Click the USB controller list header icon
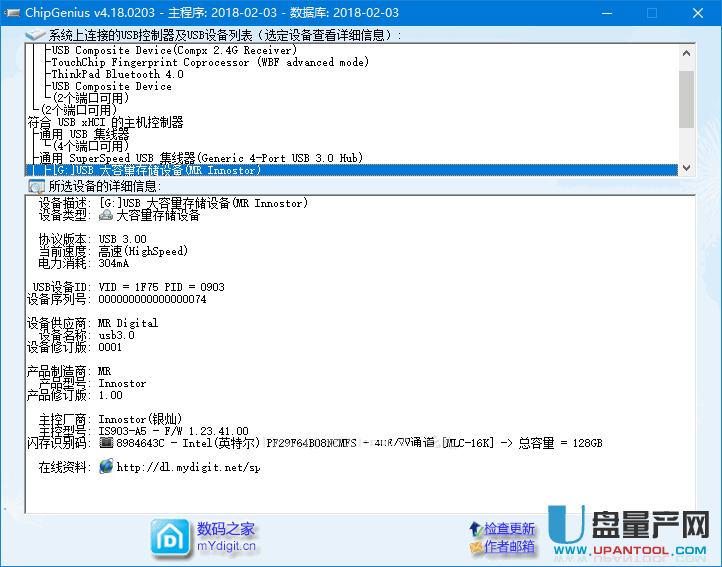Screen dimensions: 722x567 click(36, 36)
